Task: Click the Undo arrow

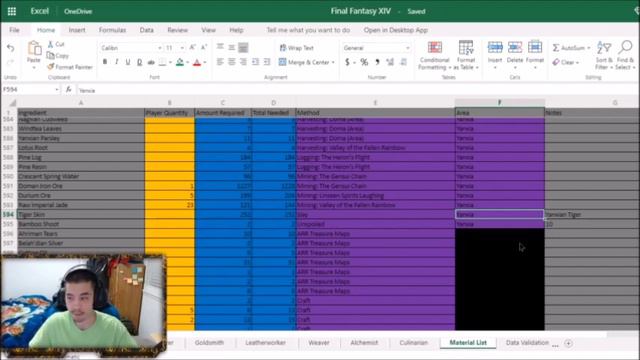Action: (11, 48)
